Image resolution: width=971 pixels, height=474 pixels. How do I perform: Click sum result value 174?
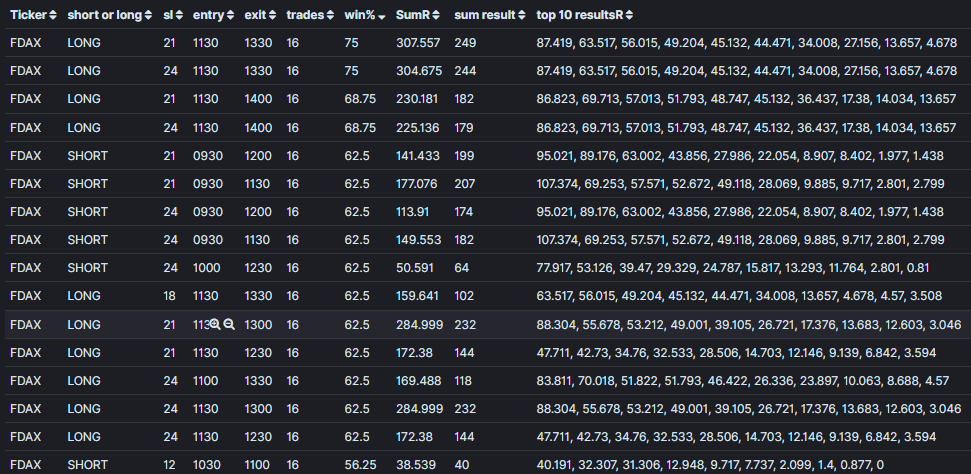(464, 211)
